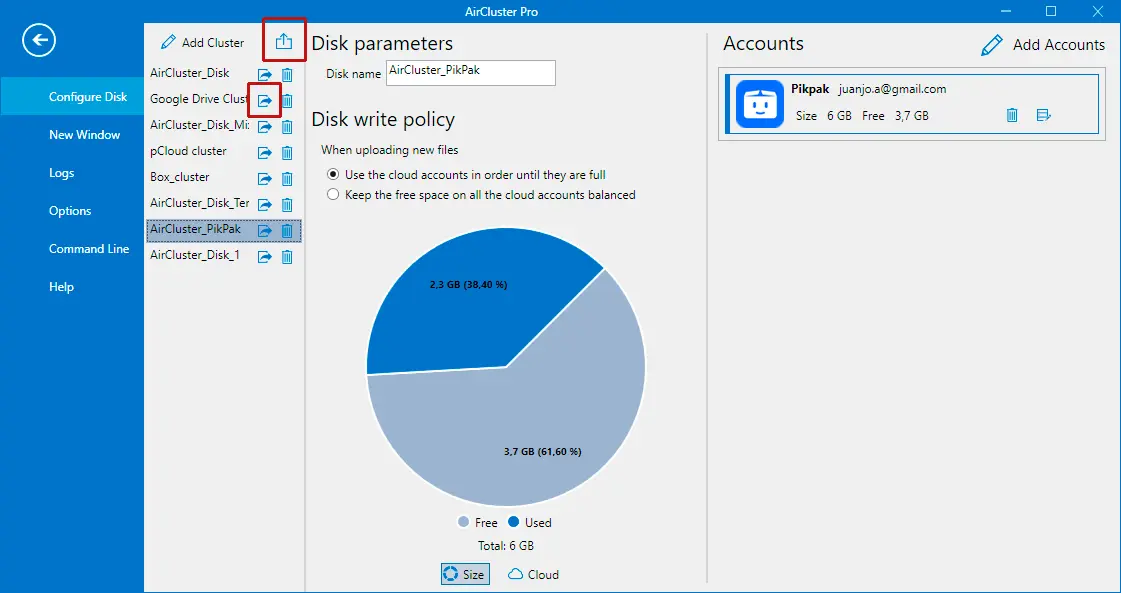This screenshot has width=1121, height=593.
Task: Click the pencil icon next to Add Accounts
Action: pos(992,45)
